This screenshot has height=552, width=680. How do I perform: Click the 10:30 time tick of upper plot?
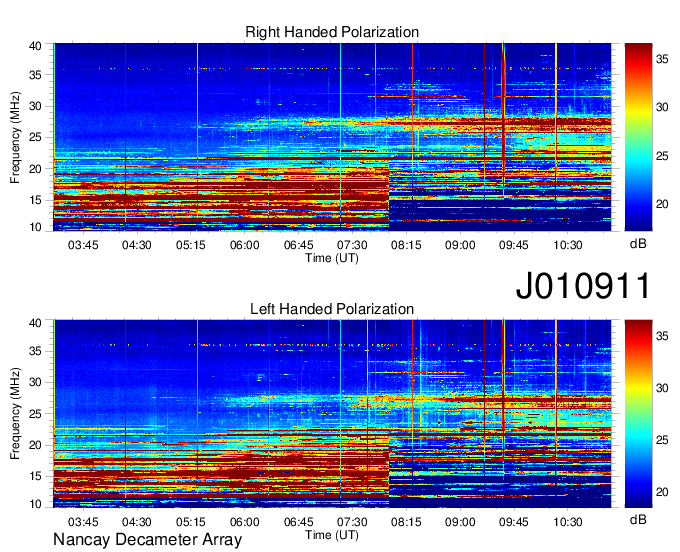pos(568,245)
